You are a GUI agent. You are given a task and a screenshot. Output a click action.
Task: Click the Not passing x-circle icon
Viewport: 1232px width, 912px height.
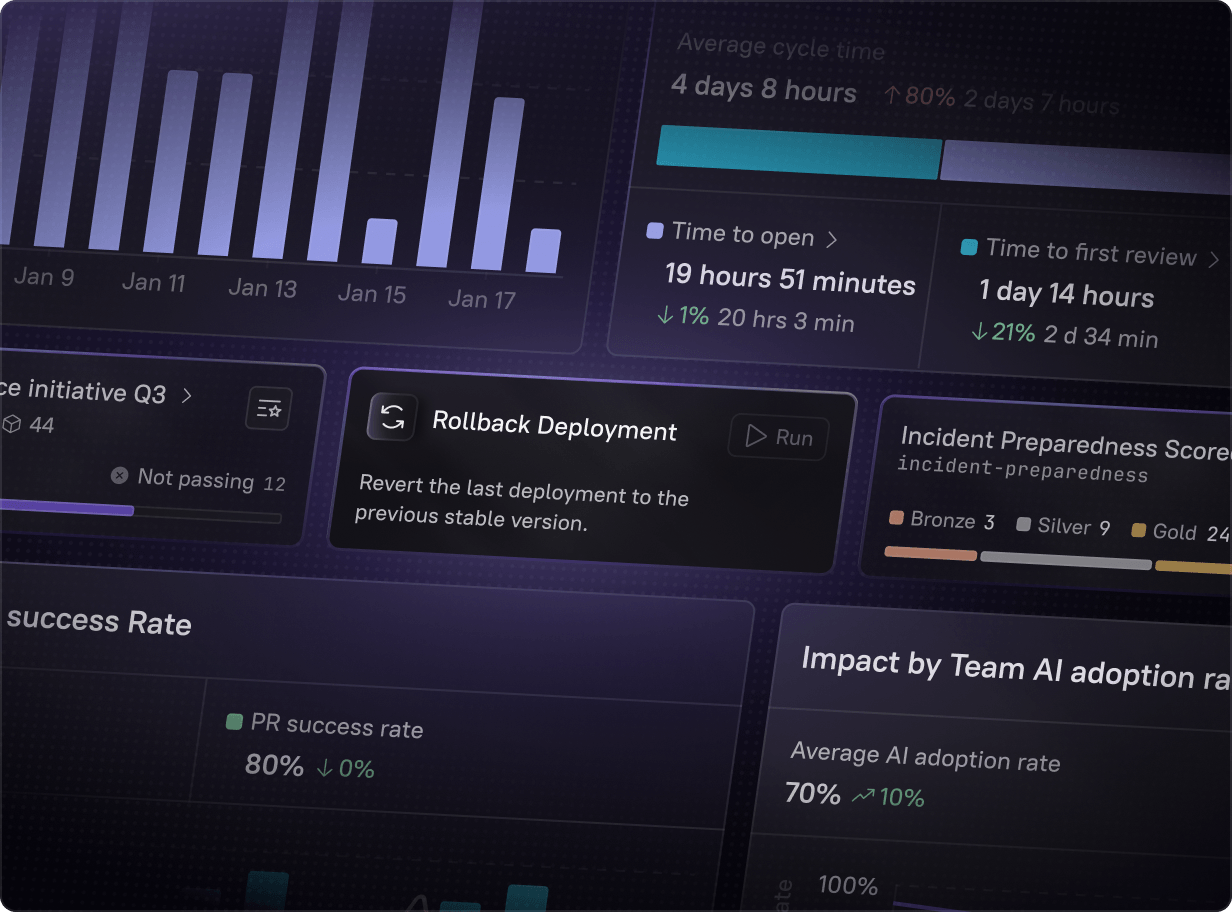(119, 476)
